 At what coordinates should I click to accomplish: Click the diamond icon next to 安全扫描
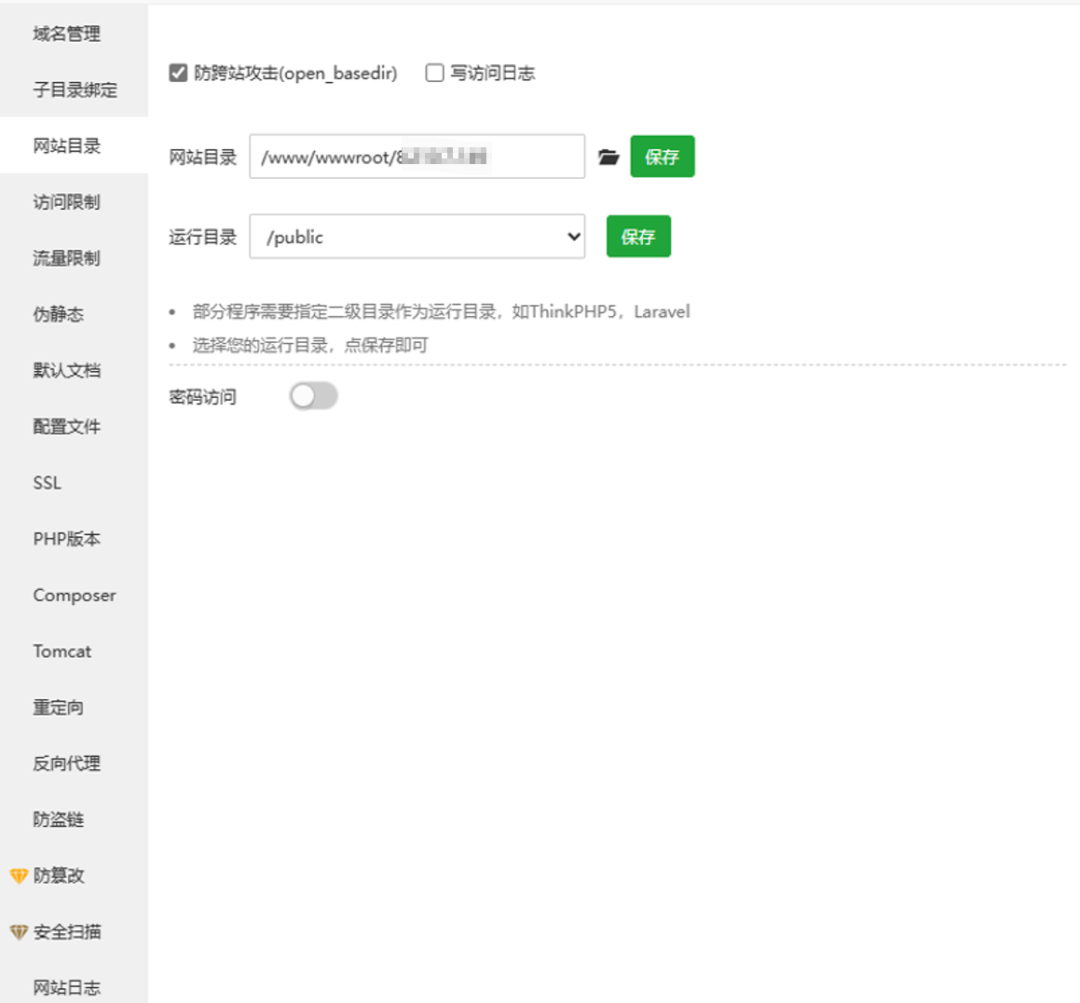[18, 932]
